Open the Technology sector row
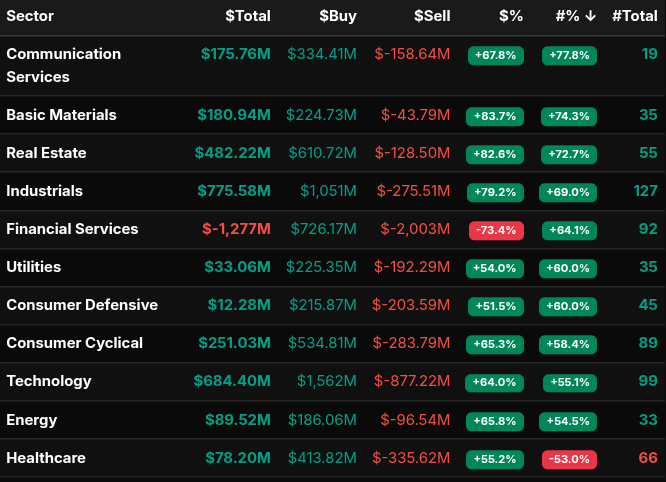 pos(48,381)
